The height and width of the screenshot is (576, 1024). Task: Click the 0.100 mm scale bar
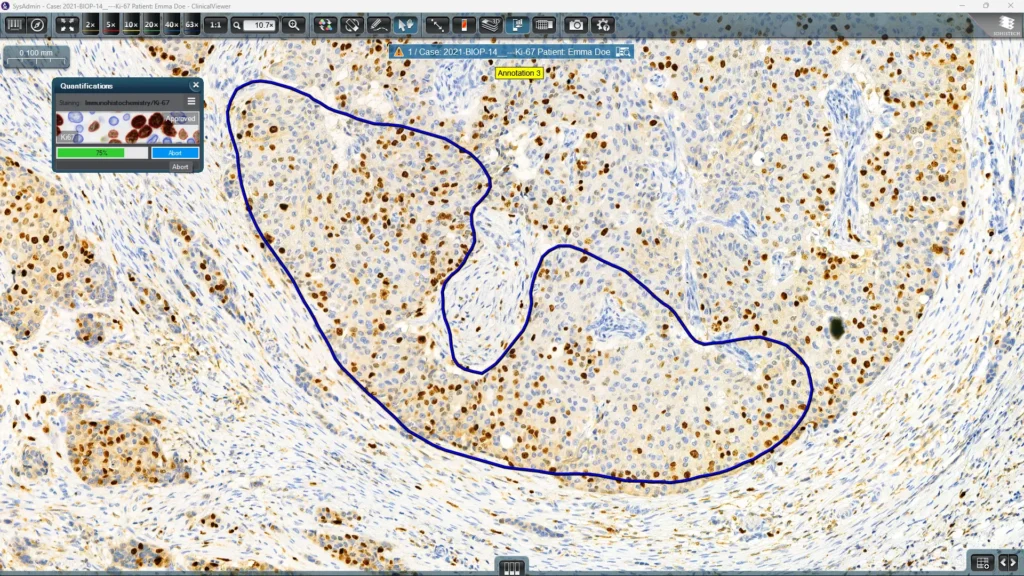click(36, 57)
